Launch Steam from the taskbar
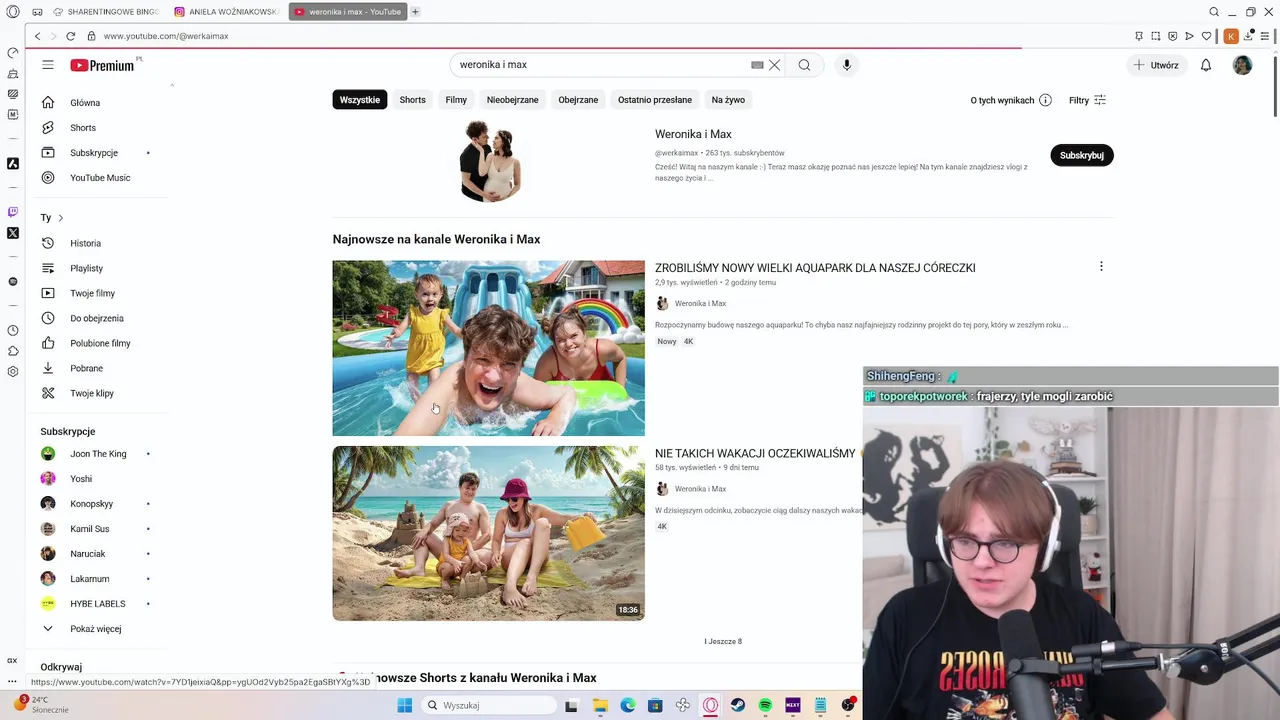The height and width of the screenshot is (720, 1280). click(x=738, y=705)
